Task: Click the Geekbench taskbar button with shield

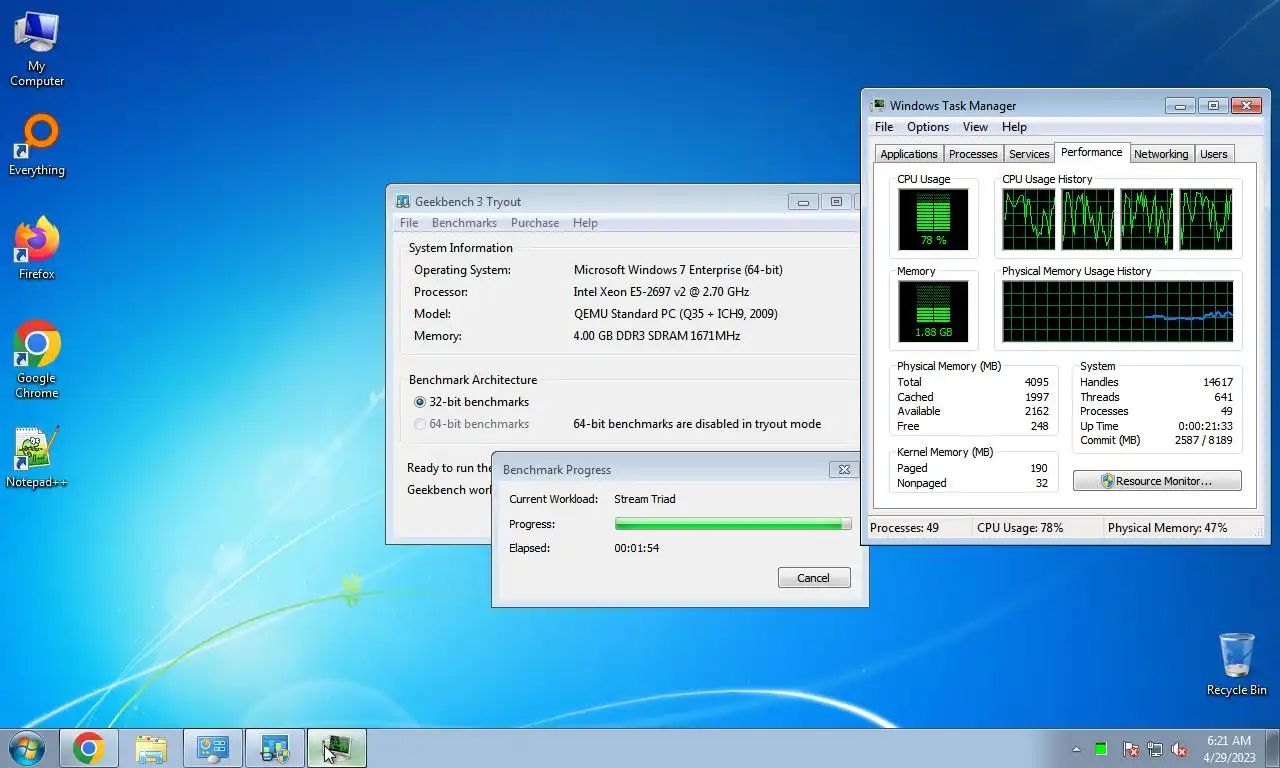Action: pos(275,748)
